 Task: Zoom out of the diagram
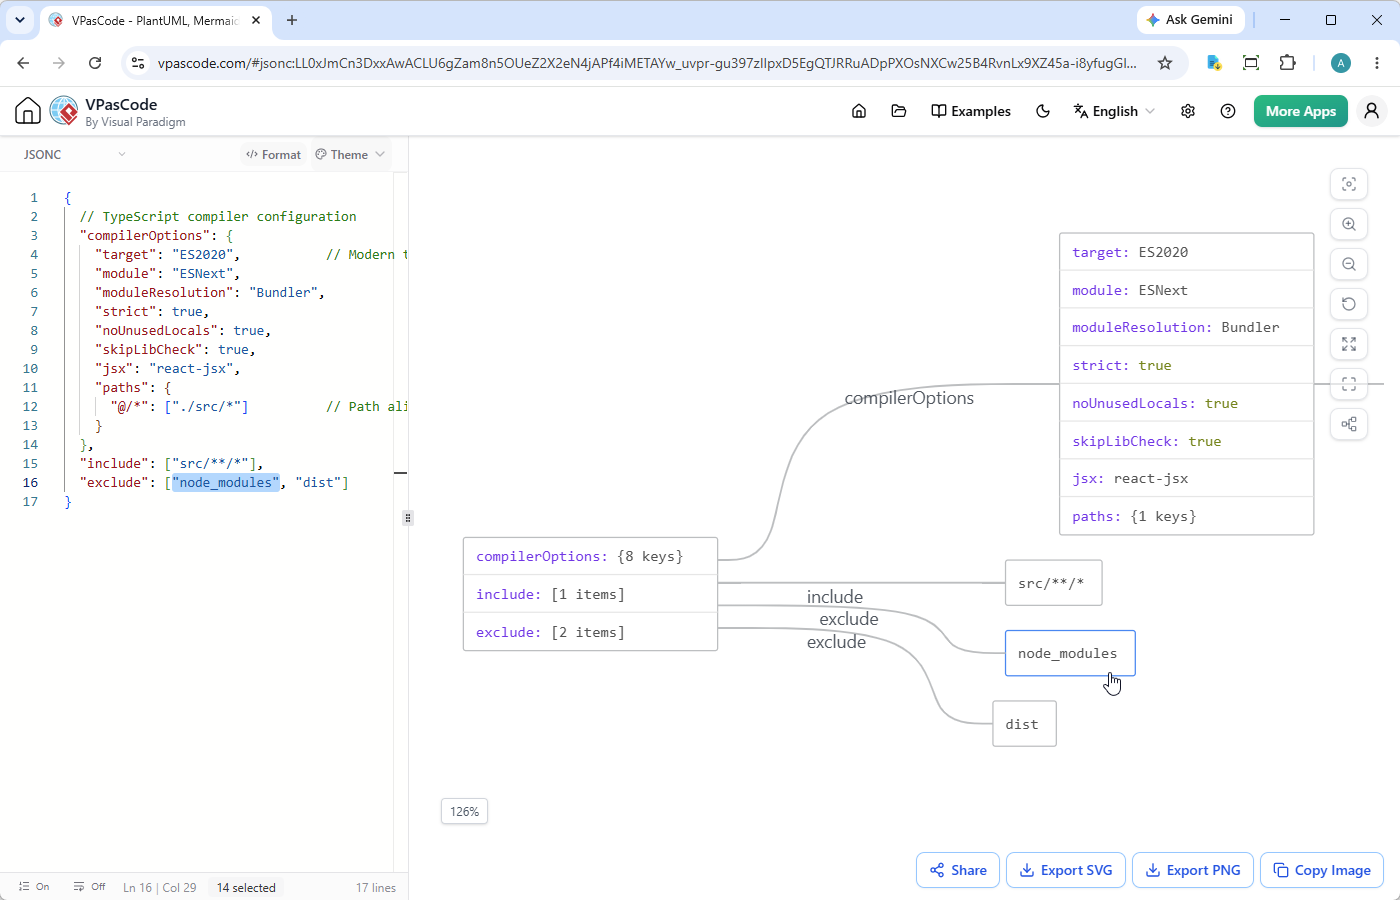pos(1349,264)
